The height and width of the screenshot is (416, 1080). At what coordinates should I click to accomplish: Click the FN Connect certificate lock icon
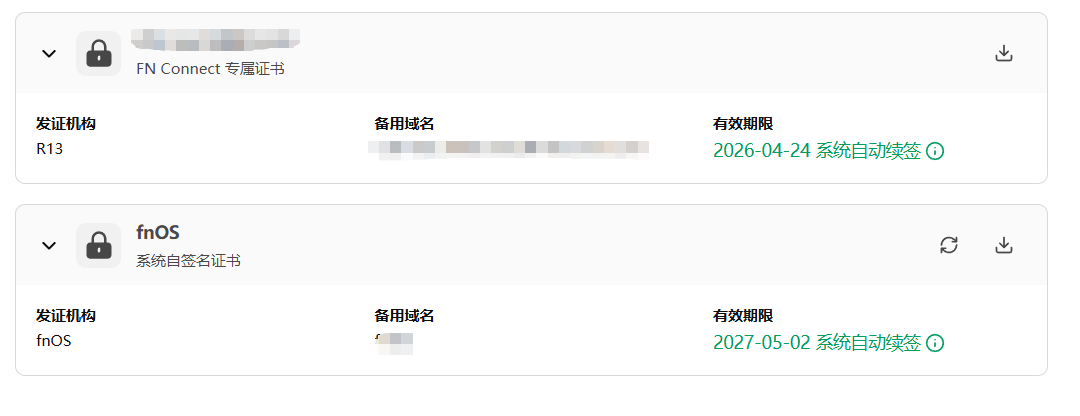click(98, 53)
